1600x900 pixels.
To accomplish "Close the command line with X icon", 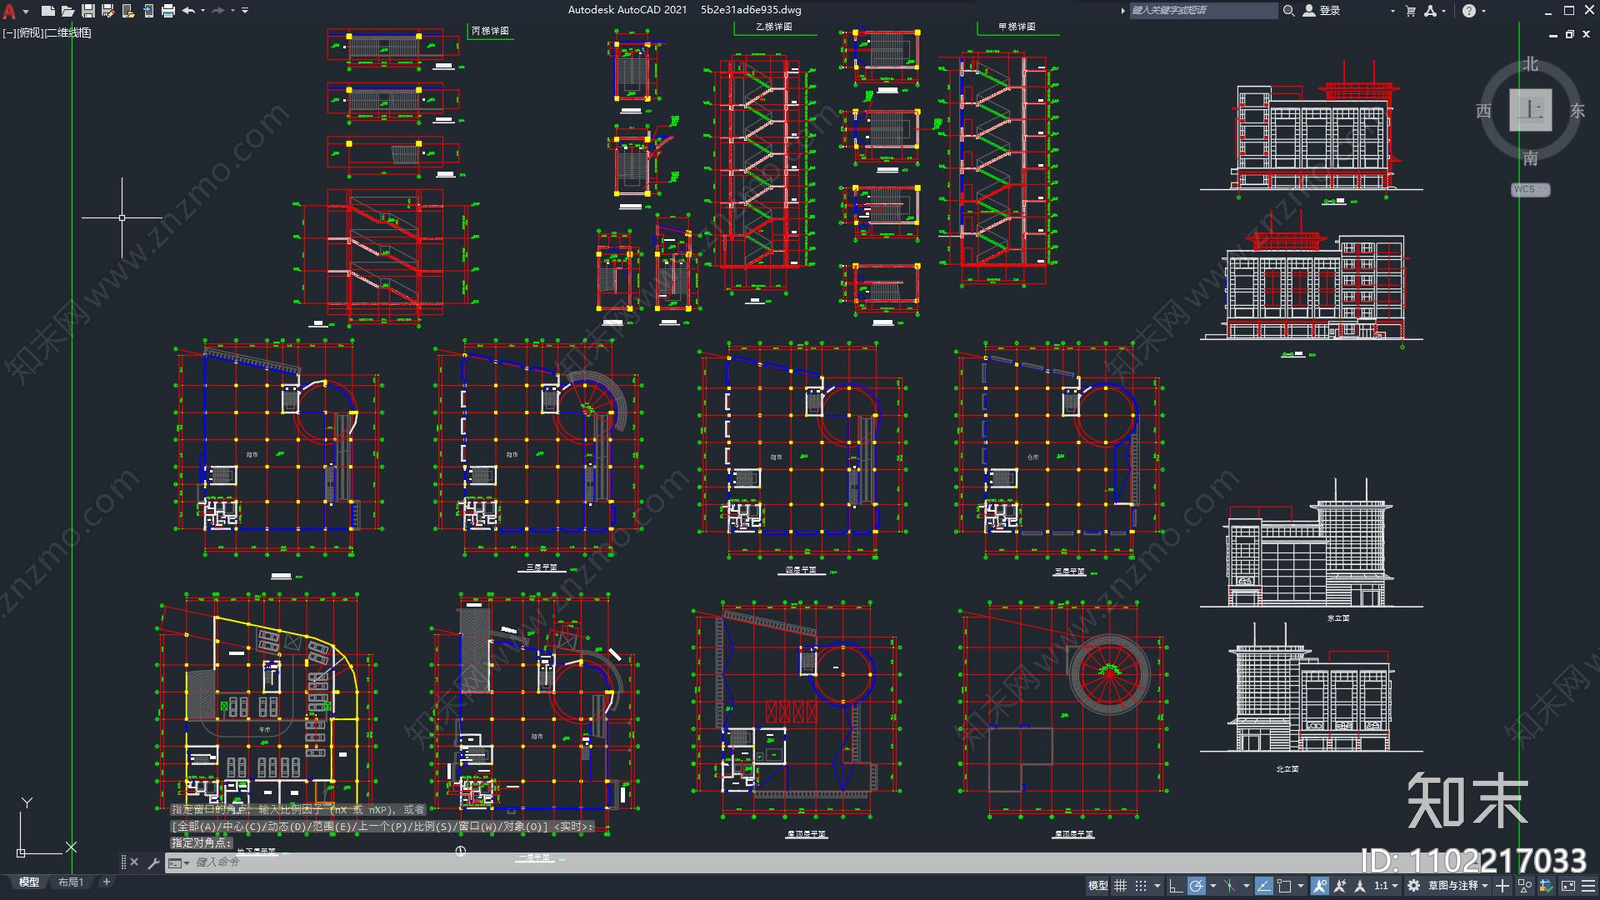I will [134, 862].
